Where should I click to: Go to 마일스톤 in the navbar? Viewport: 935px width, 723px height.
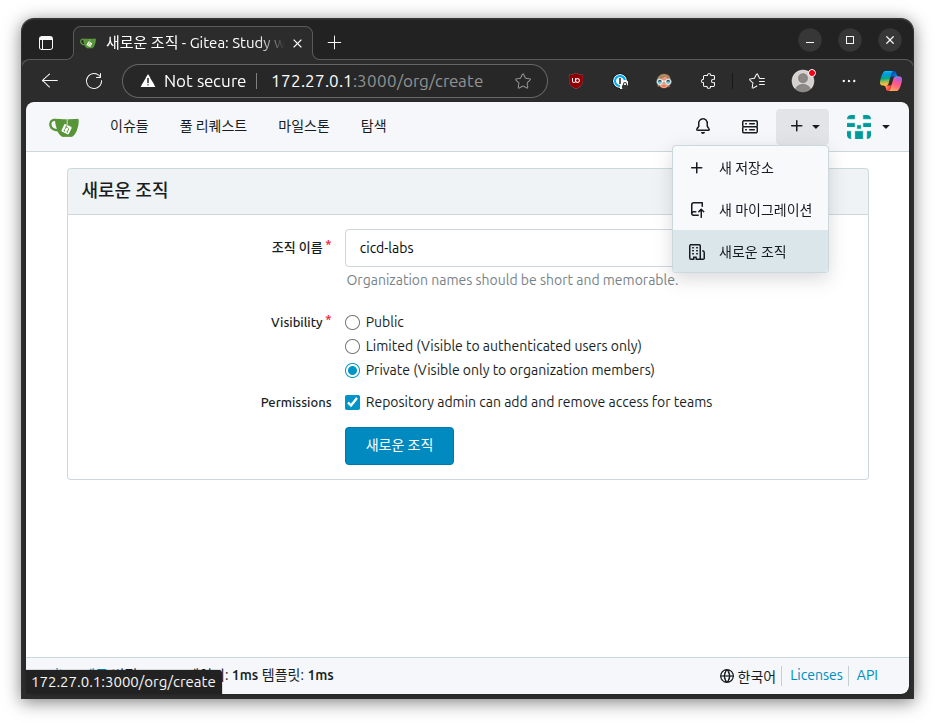pos(304,126)
